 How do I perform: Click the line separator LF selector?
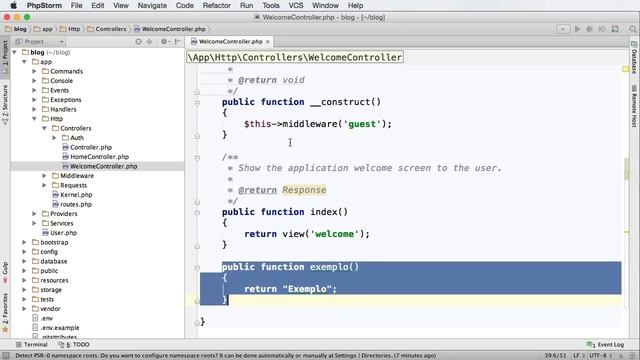(578, 356)
